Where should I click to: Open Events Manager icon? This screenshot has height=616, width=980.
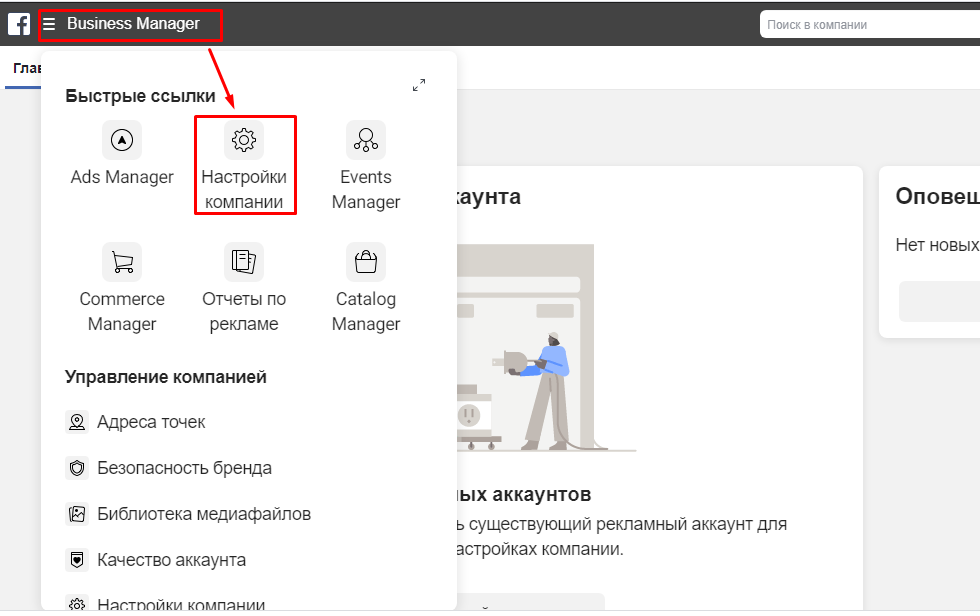pos(366,140)
